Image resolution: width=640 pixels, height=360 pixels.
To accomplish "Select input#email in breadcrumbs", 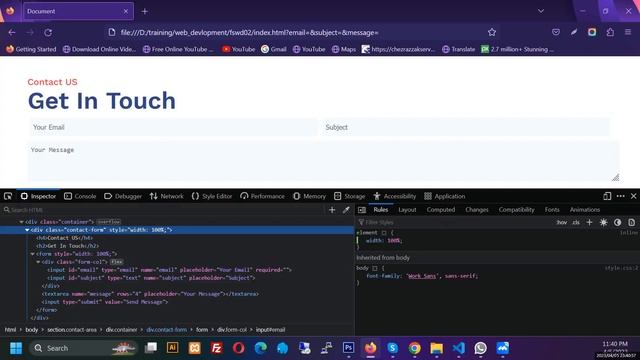I will [271, 330].
